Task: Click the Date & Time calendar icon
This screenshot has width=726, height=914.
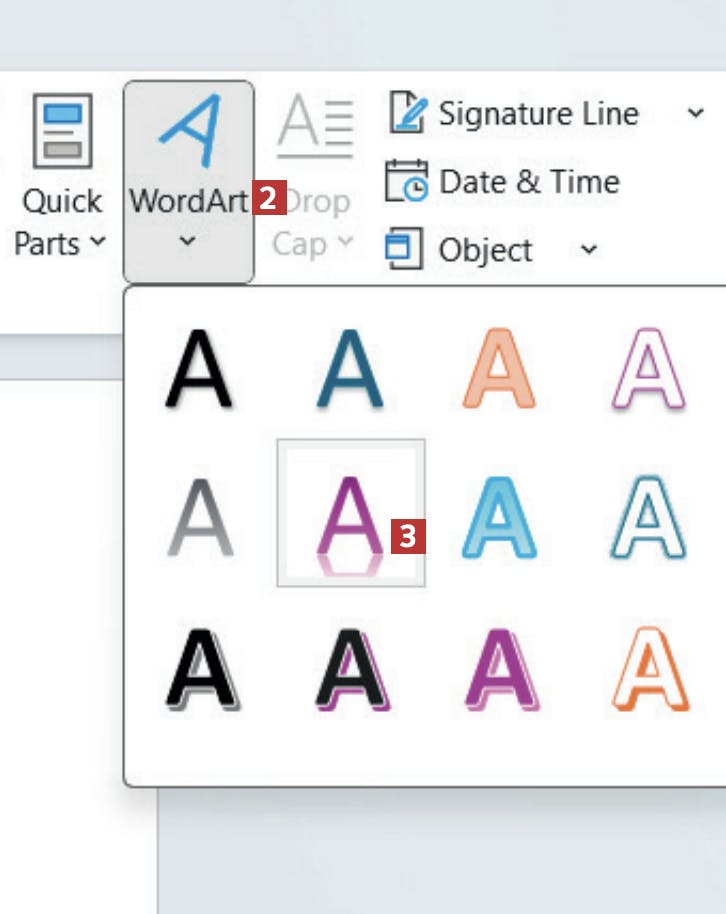Action: click(x=407, y=181)
